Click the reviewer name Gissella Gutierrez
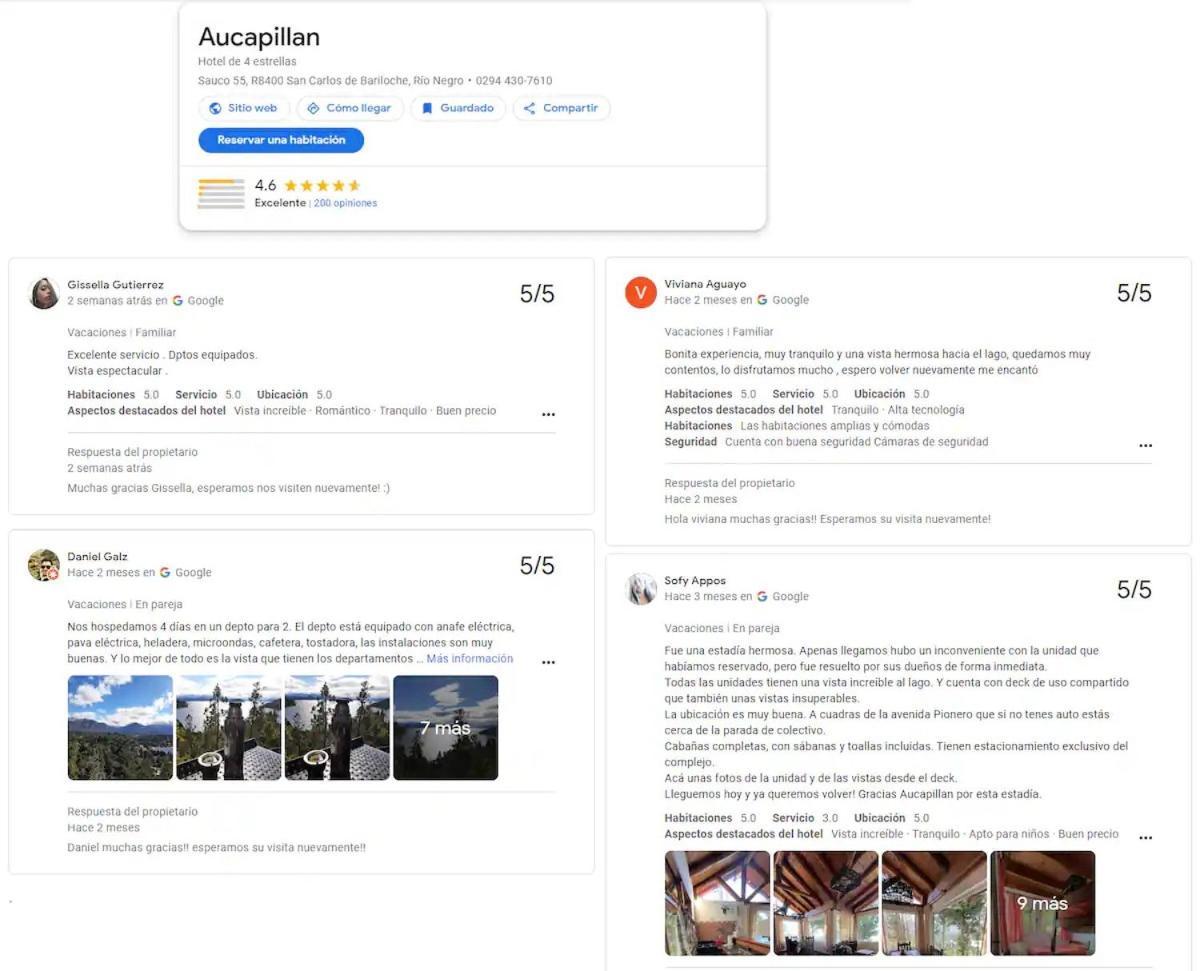 (115, 285)
